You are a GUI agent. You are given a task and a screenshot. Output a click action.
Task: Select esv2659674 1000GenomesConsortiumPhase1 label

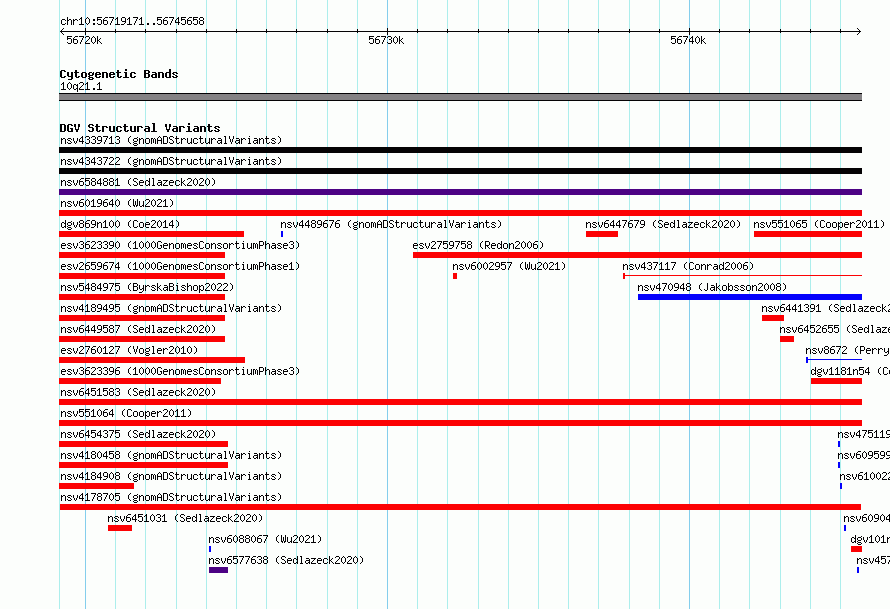[180, 266]
